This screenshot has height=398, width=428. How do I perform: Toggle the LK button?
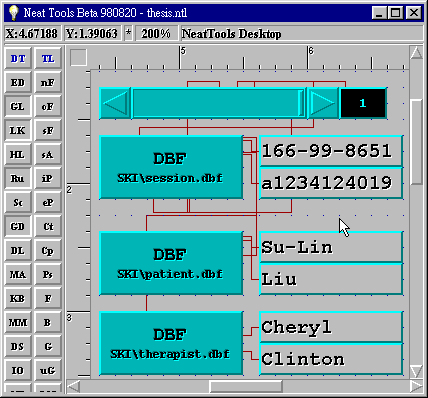click(x=18, y=130)
